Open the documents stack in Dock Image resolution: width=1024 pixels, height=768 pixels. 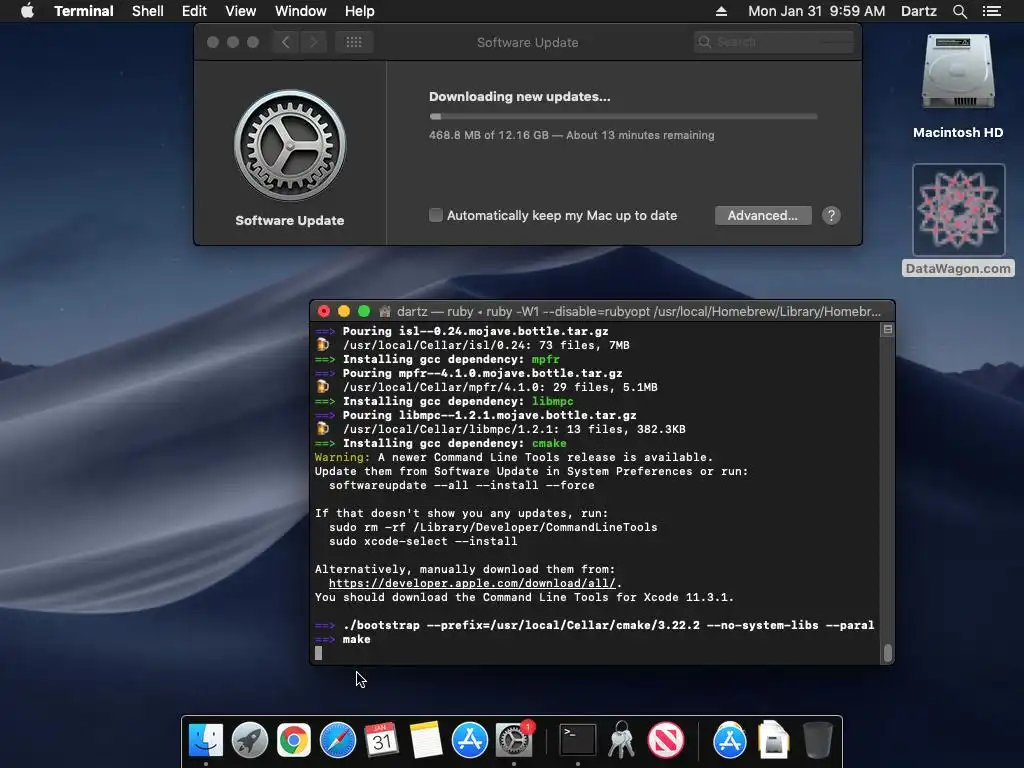(x=773, y=740)
